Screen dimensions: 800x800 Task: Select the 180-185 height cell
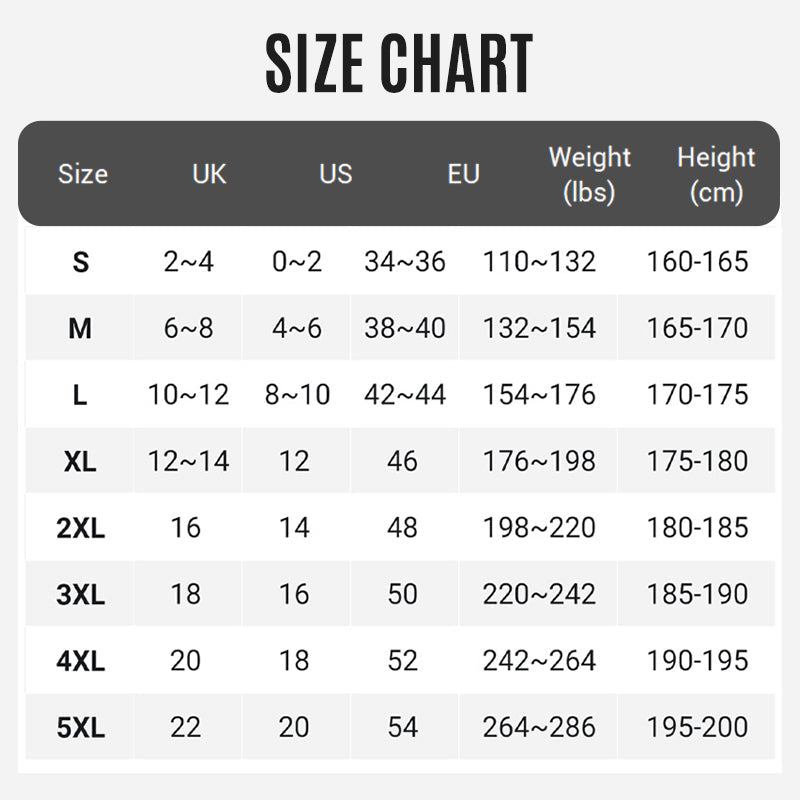pos(697,527)
